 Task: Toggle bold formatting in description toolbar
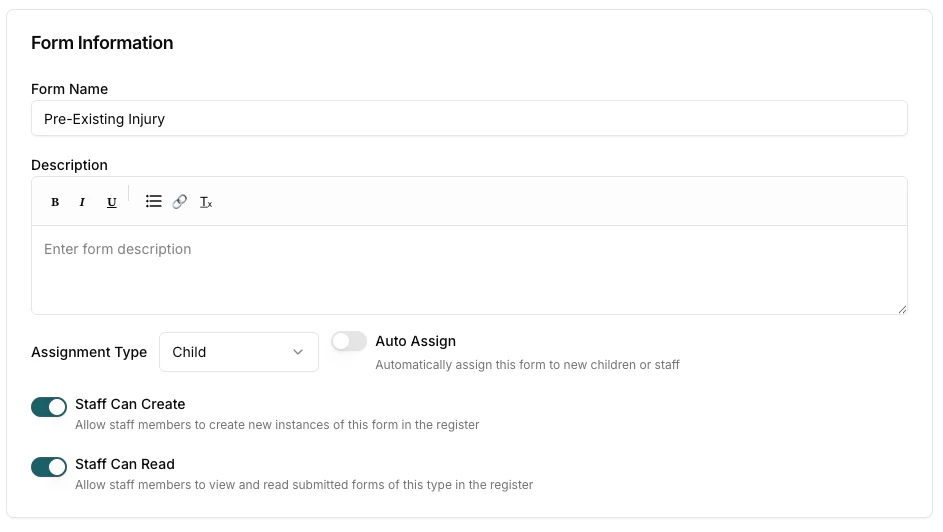click(55, 202)
